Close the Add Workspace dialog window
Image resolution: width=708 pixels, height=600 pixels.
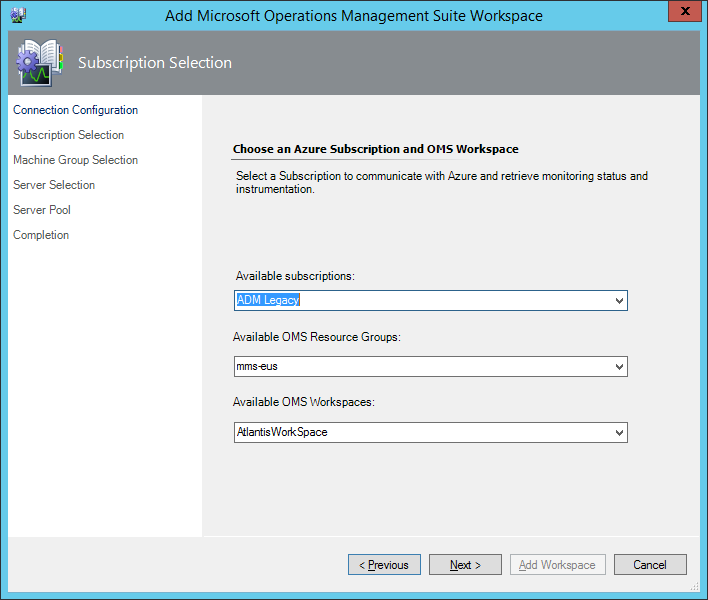tap(685, 11)
